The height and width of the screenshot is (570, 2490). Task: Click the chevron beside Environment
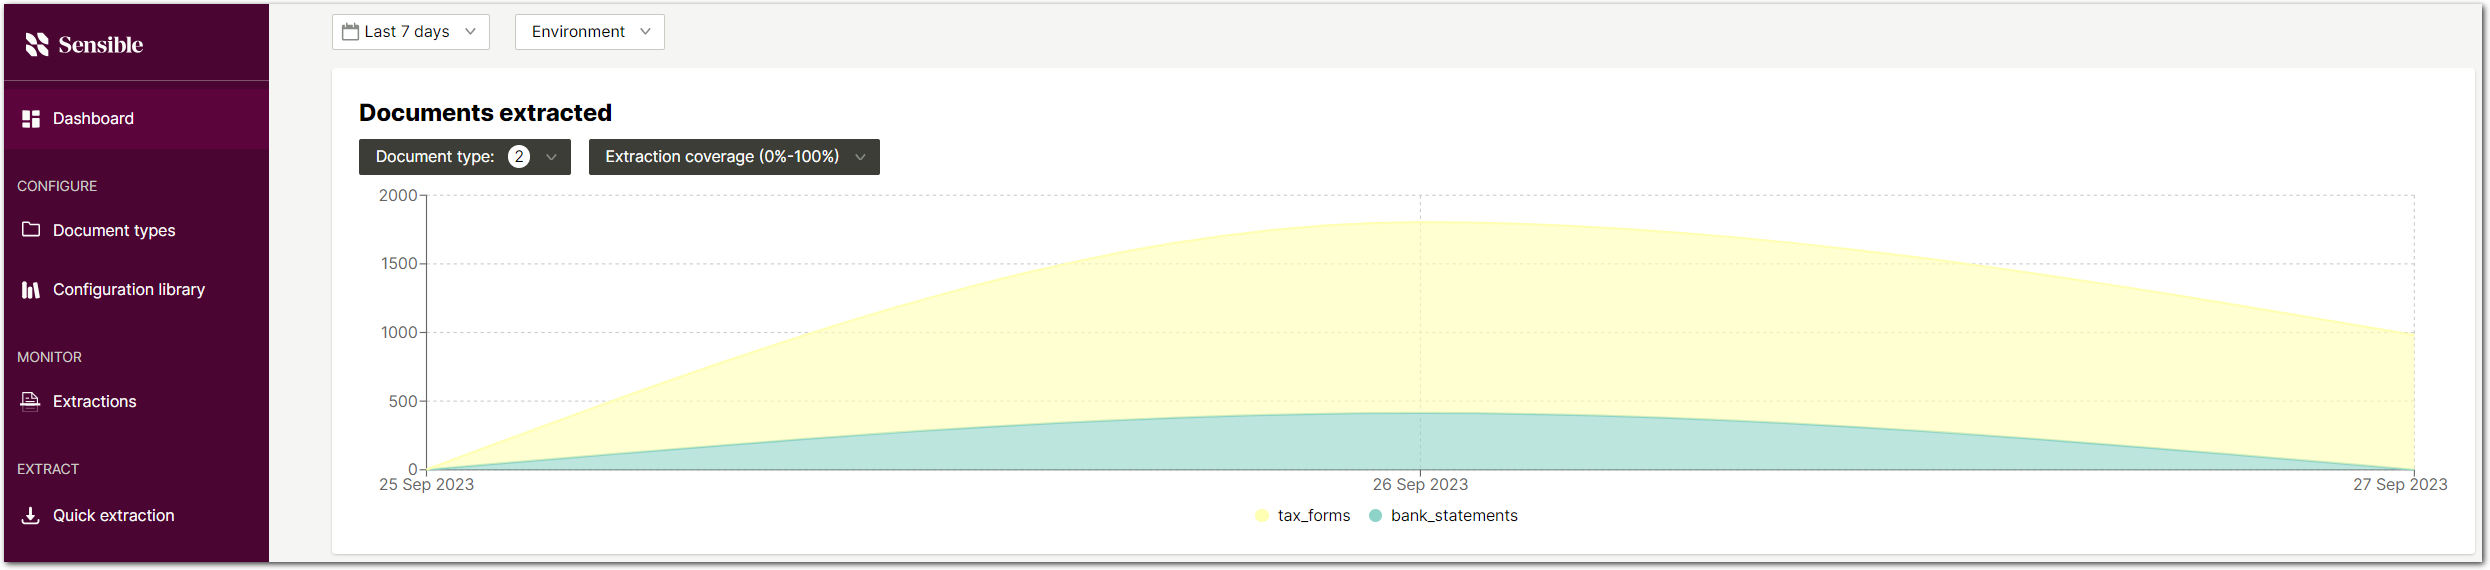pos(645,32)
